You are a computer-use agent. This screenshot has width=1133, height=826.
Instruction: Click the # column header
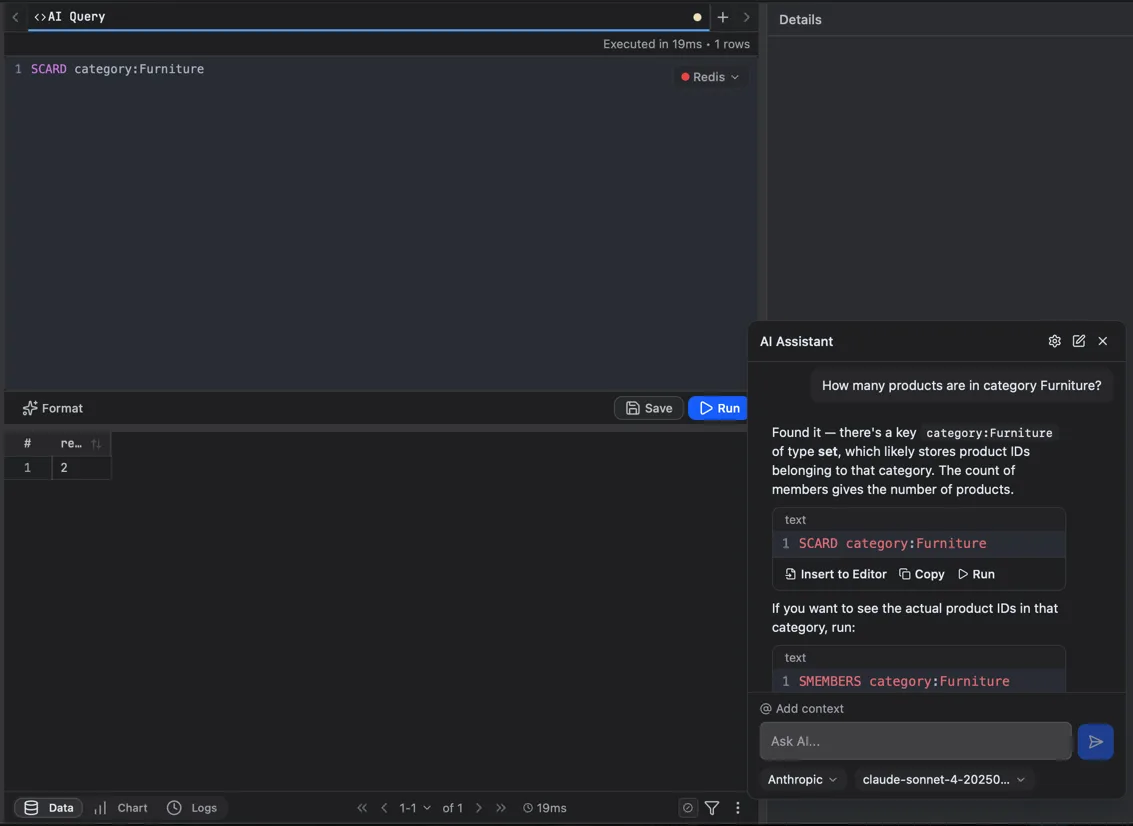point(27,444)
